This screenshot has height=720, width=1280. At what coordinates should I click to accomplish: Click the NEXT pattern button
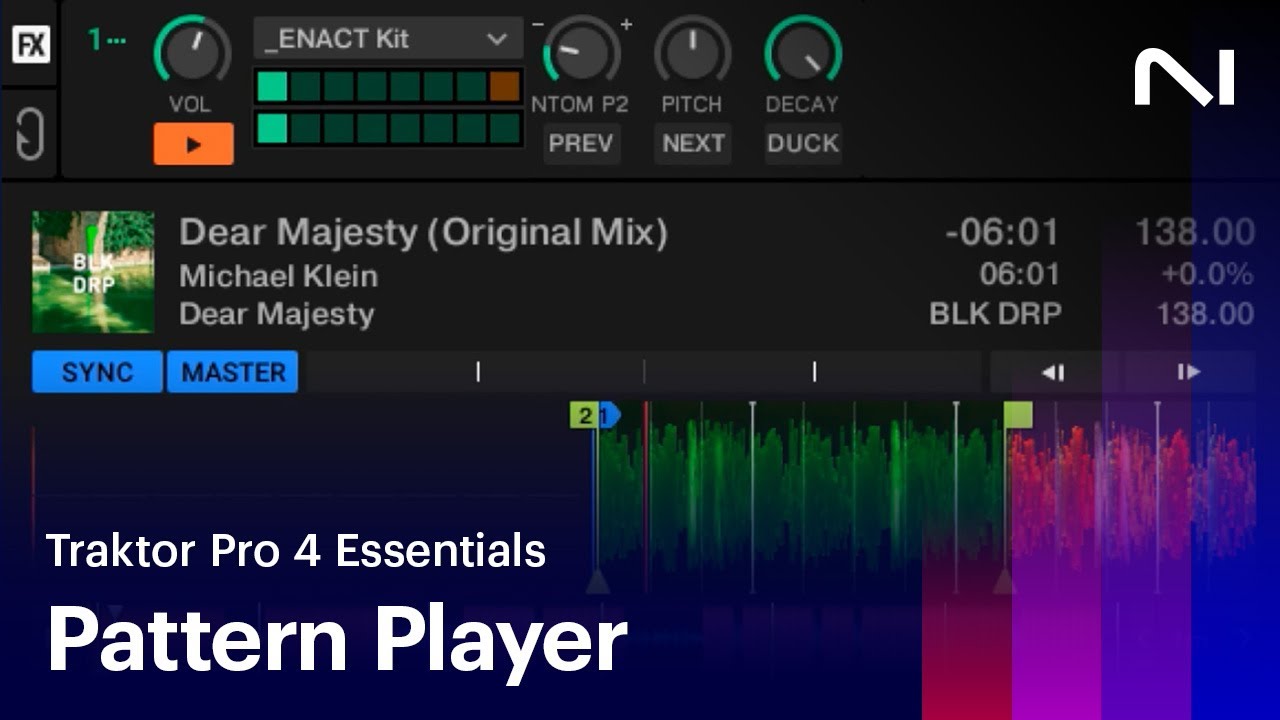tap(693, 144)
